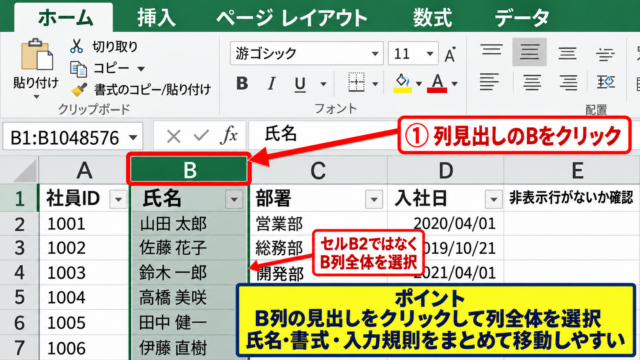Toggle Italic formatting

pos(271,84)
